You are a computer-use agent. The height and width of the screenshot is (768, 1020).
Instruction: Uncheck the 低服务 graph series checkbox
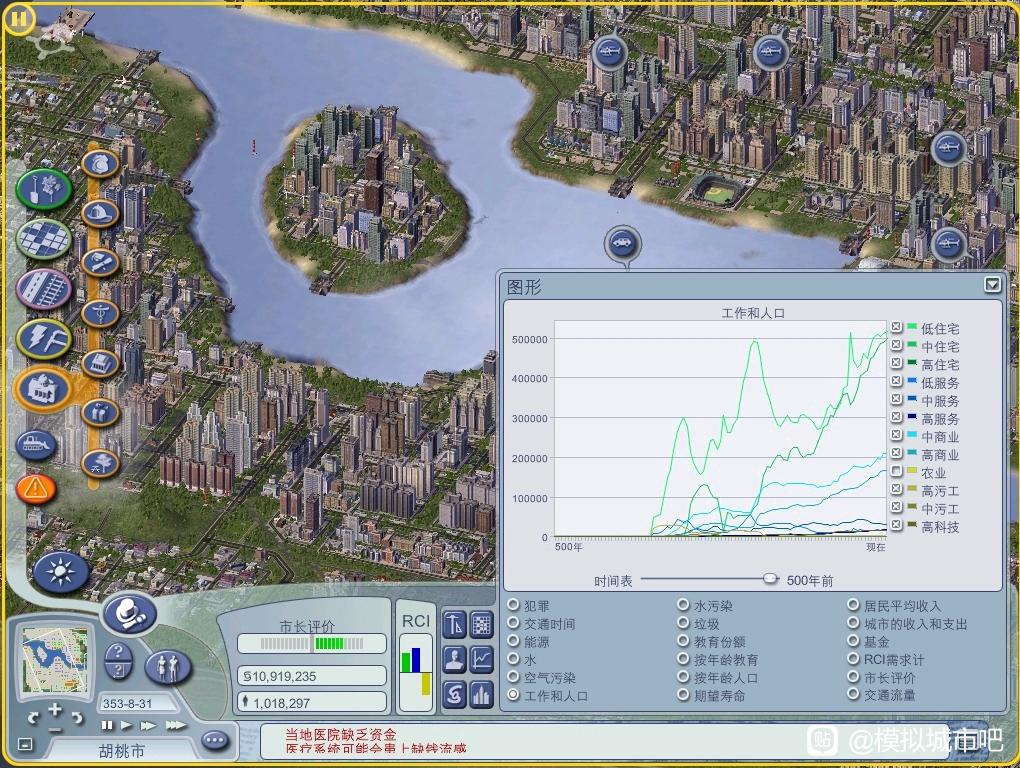tap(896, 380)
